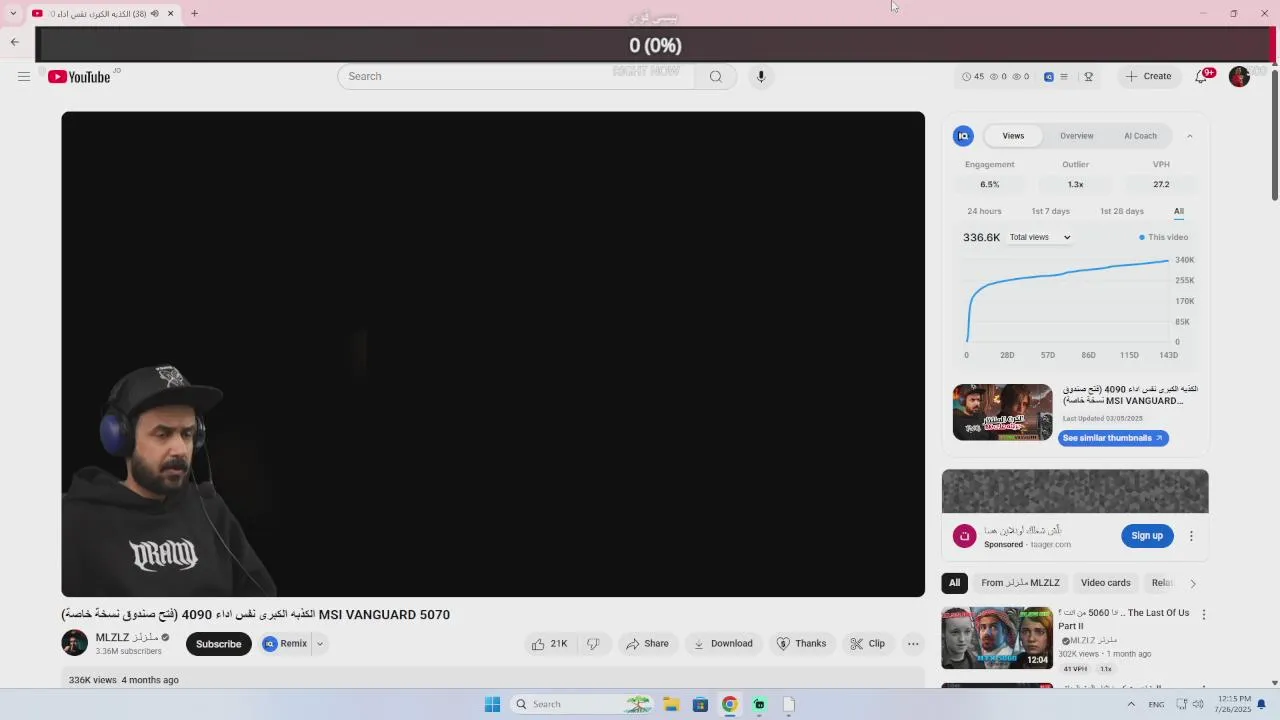Open options menu for sponsored taager ad

(x=1191, y=536)
